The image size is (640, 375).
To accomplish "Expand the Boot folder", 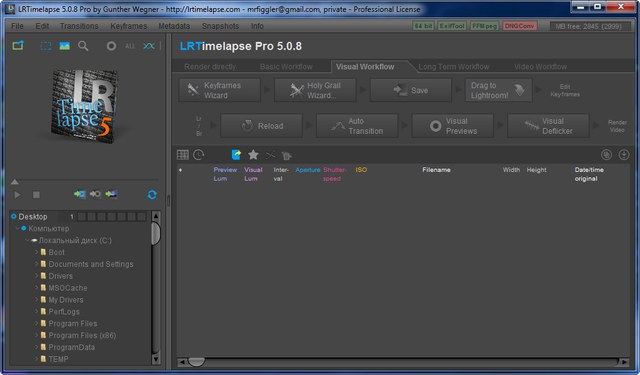I will [x=37, y=252].
